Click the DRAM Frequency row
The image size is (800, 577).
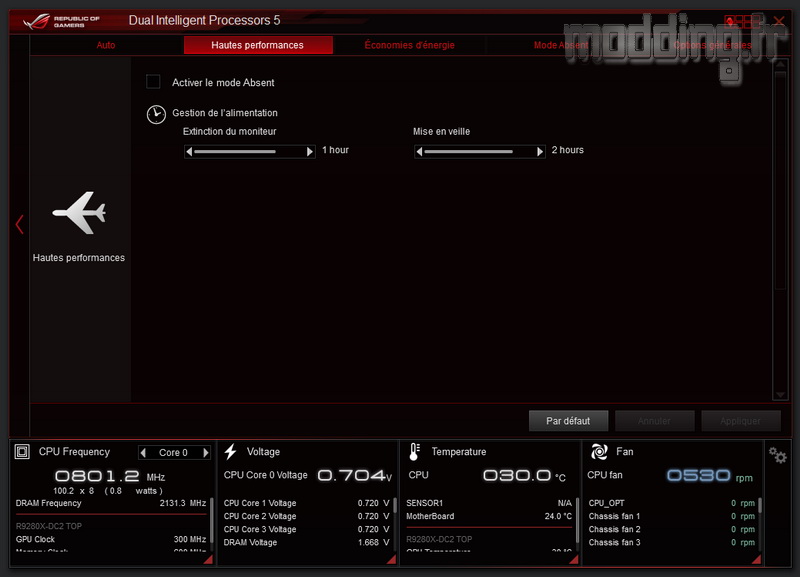click(111, 503)
